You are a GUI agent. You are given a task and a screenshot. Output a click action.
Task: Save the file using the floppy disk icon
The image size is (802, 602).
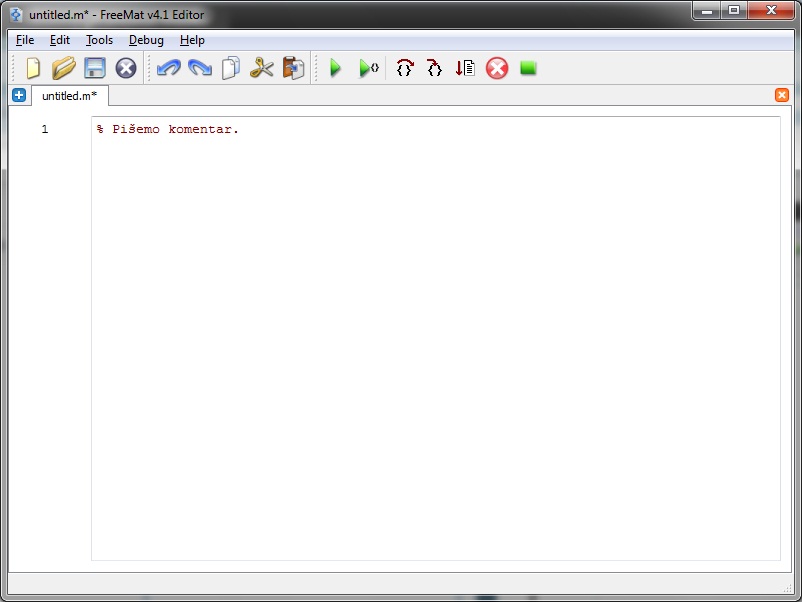(95, 68)
